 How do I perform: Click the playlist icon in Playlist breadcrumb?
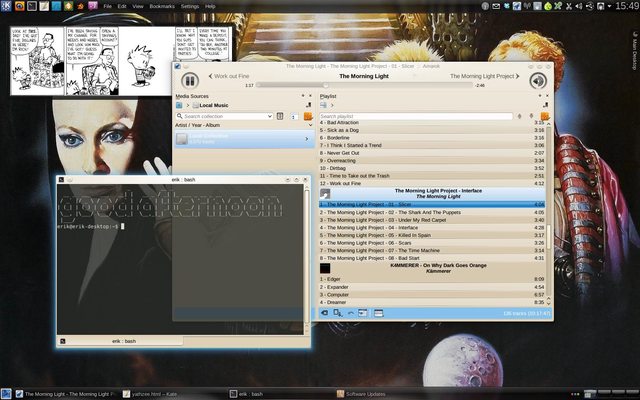323,105
